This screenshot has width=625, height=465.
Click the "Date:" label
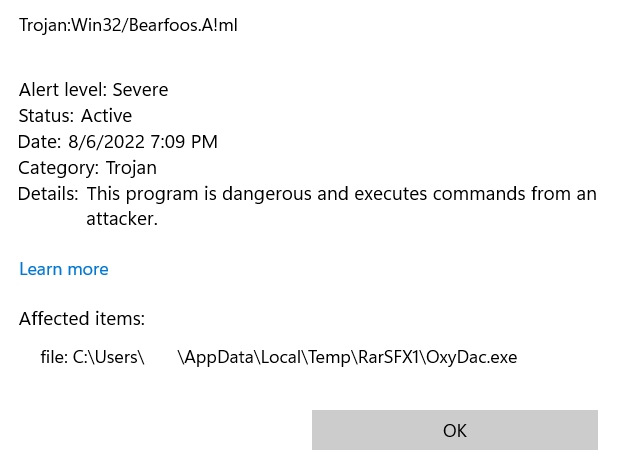(x=39, y=142)
